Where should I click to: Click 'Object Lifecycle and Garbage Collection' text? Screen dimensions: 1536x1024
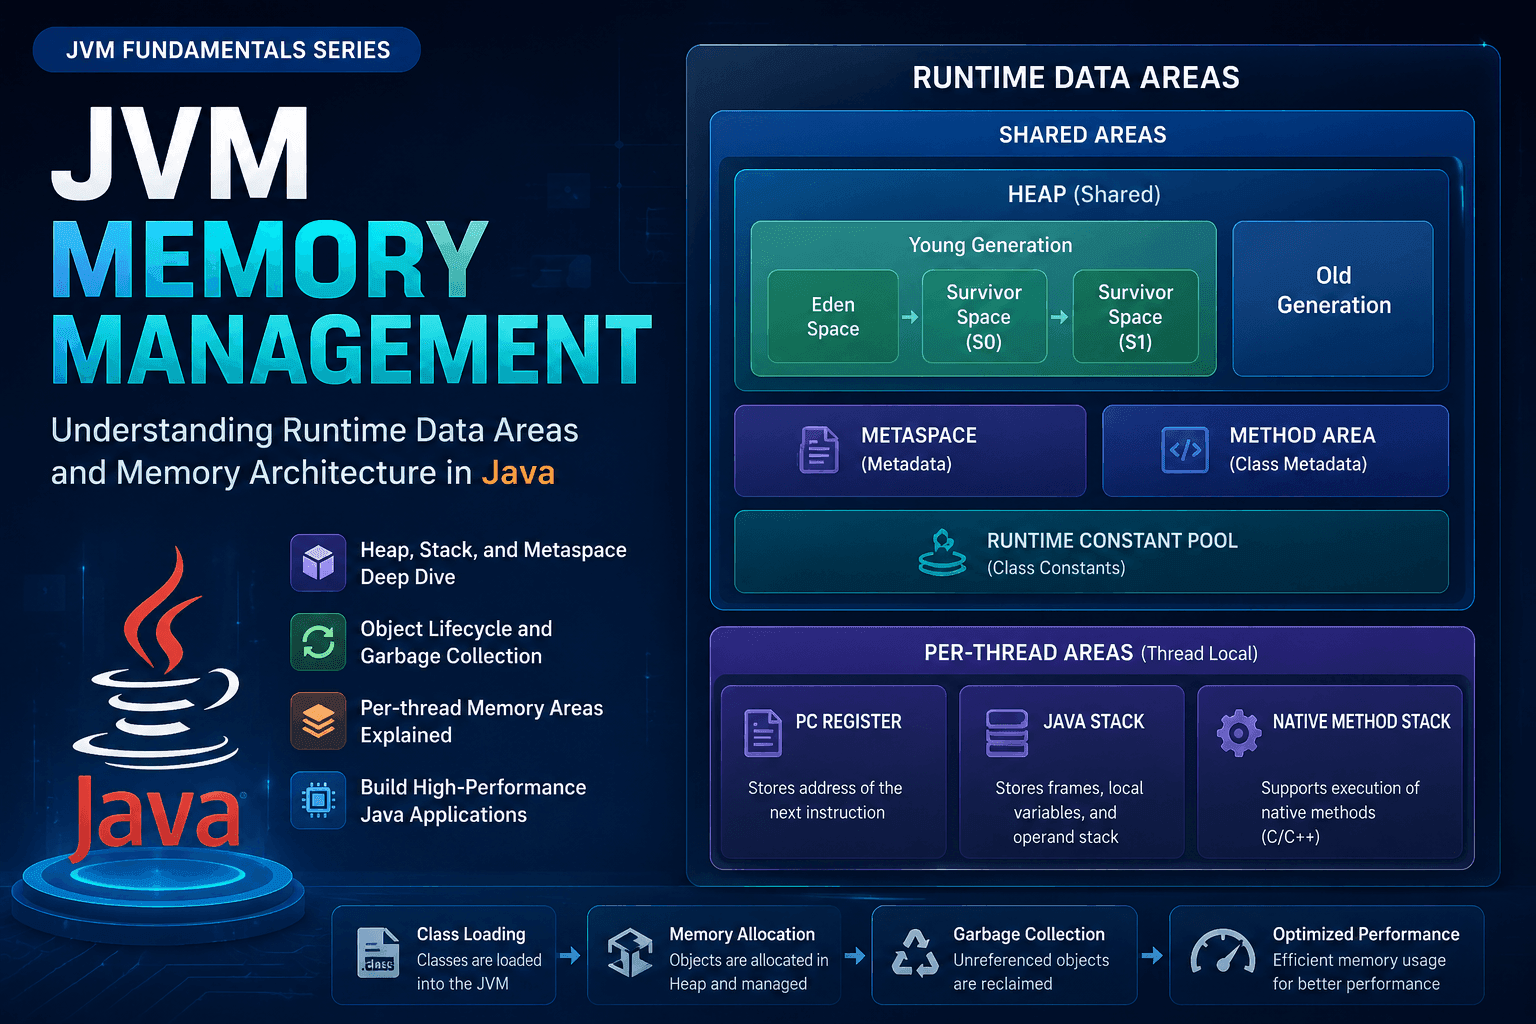tap(456, 642)
